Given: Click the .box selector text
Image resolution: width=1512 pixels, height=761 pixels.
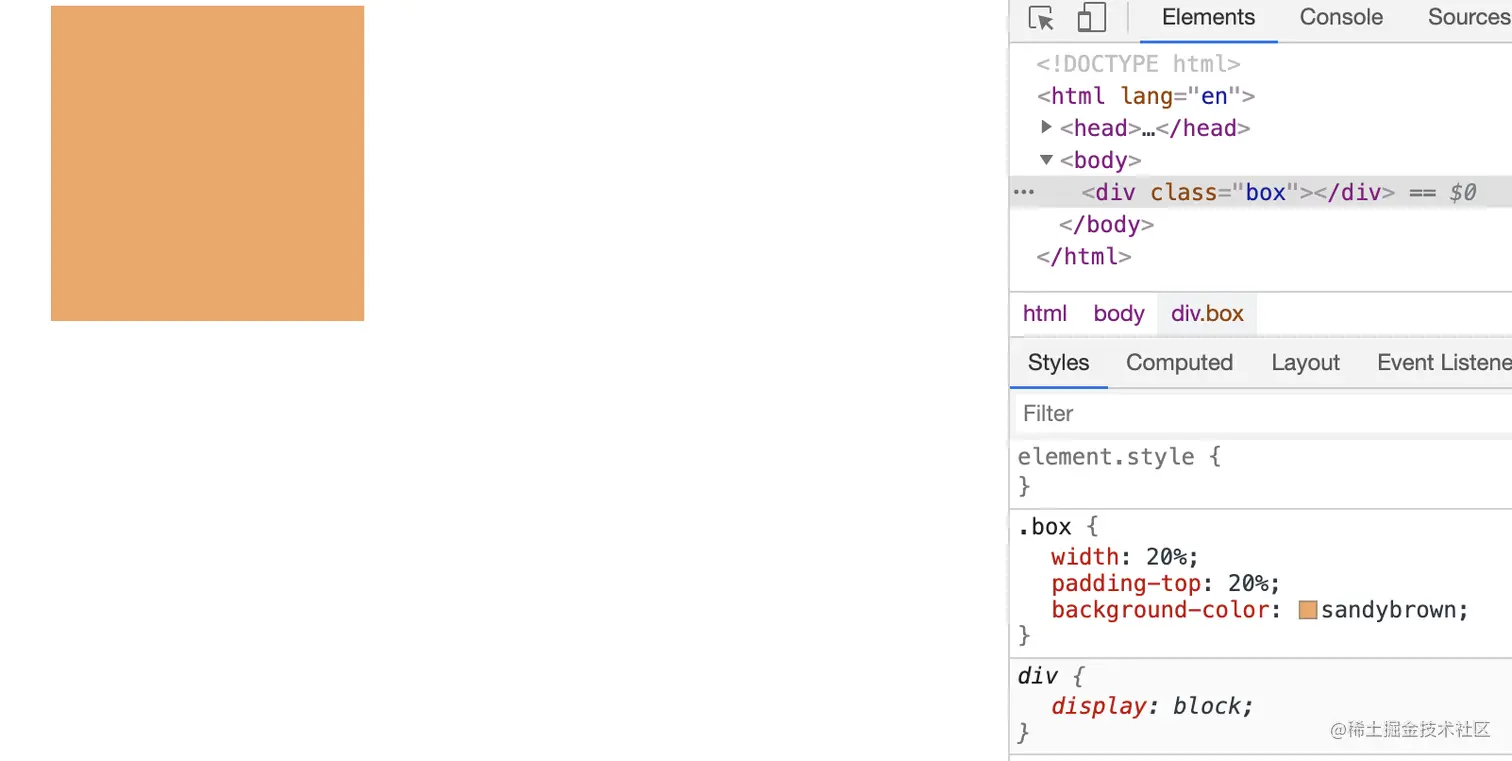Looking at the screenshot, I should pos(1044,527).
